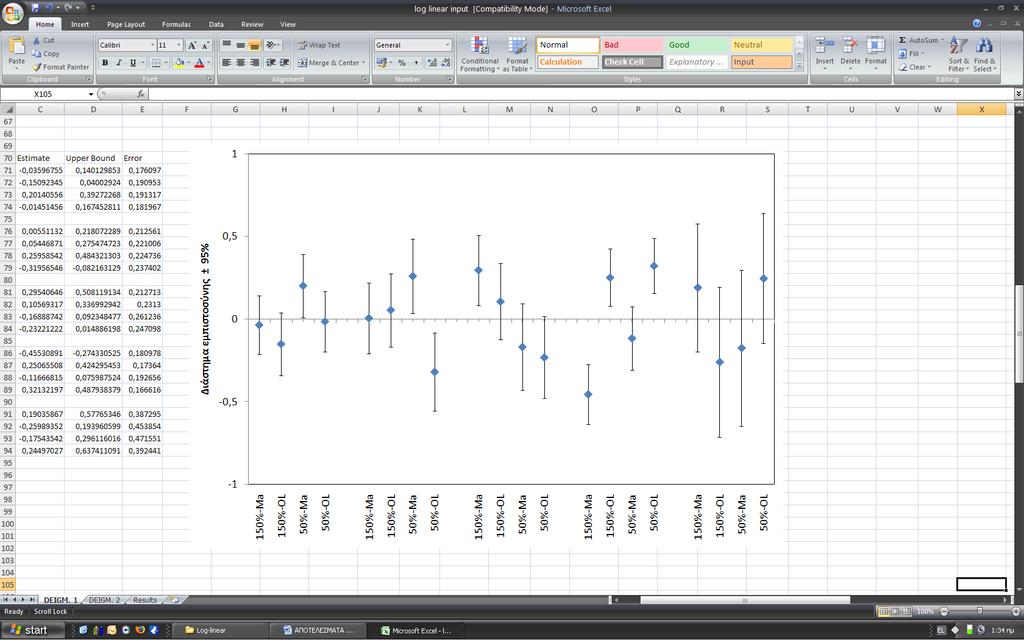1024x640 pixels.
Task: Center text horizontally
Action: (x=240, y=63)
